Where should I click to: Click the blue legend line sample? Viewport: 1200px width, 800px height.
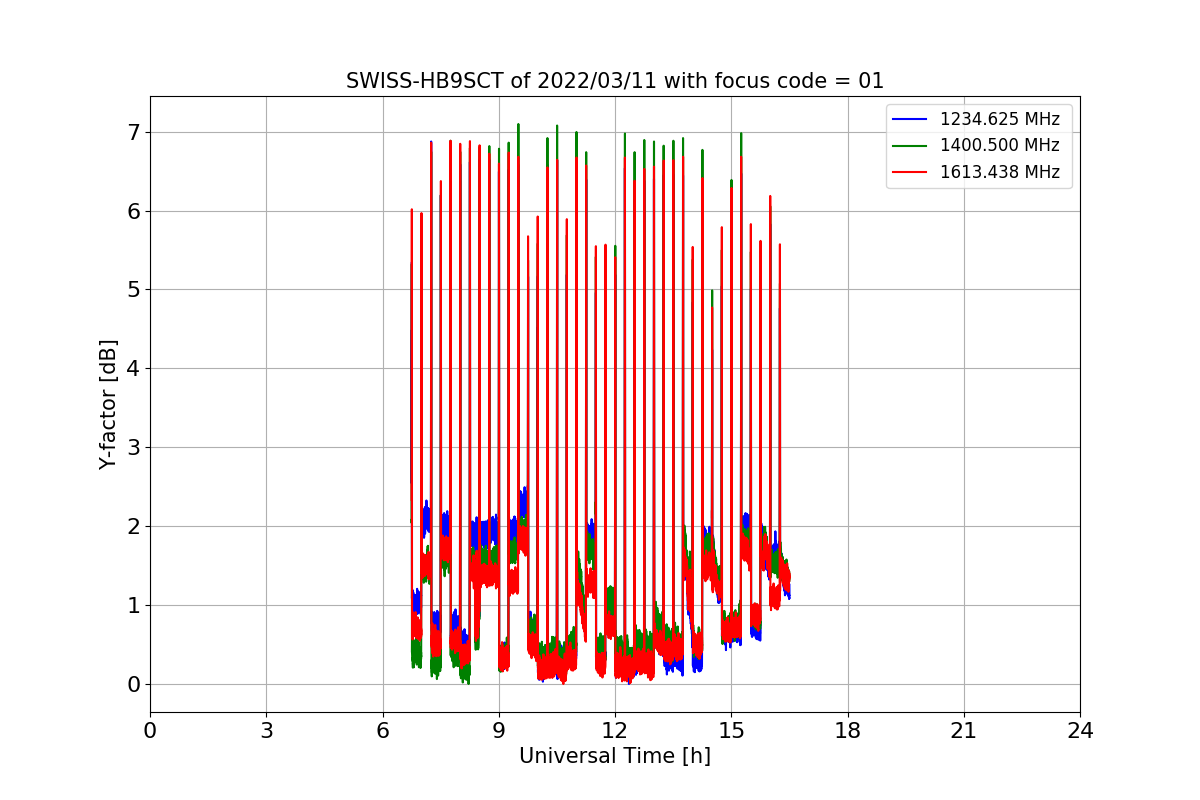[x=910, y=120]
